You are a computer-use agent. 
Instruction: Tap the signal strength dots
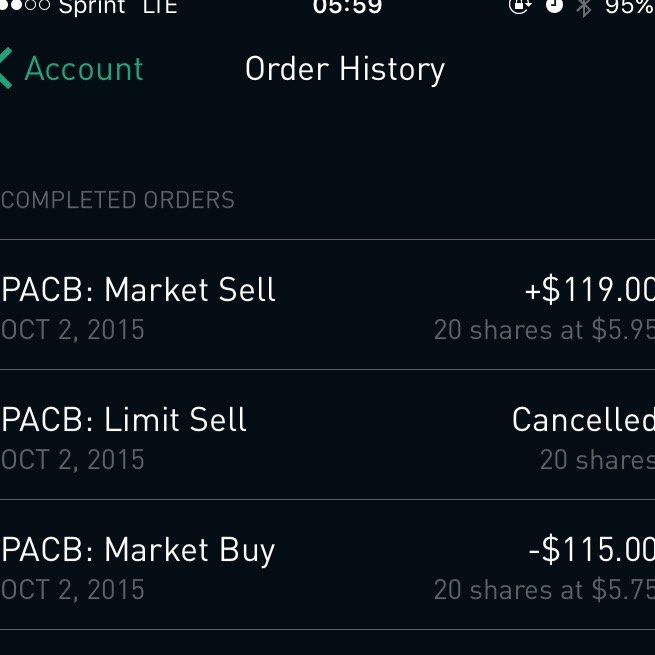coord(25,6)
